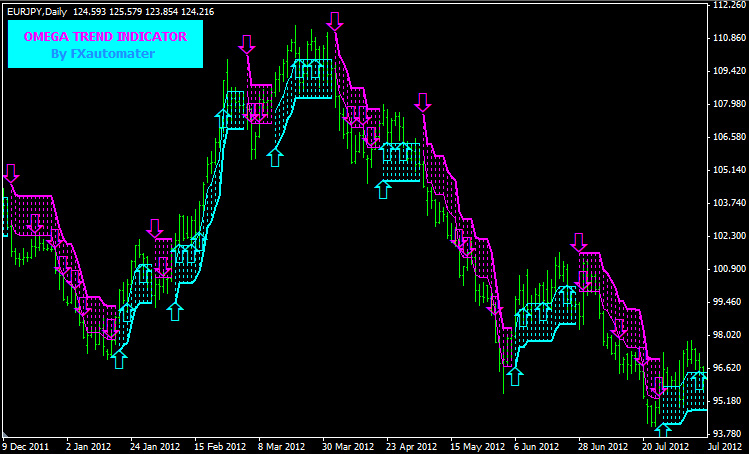
Task: Click the large cyan buy arrow below the mid-January 2012 low
Action: pyautogui.click(x=119, y=359)
